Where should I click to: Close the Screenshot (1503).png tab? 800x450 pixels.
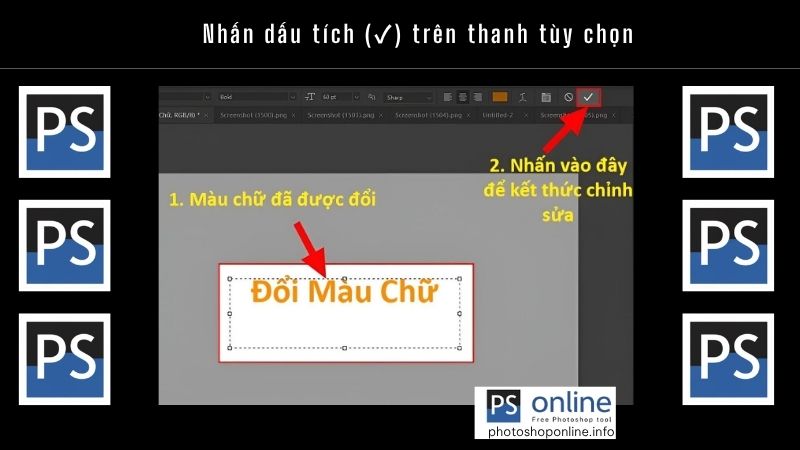(381, 116)
